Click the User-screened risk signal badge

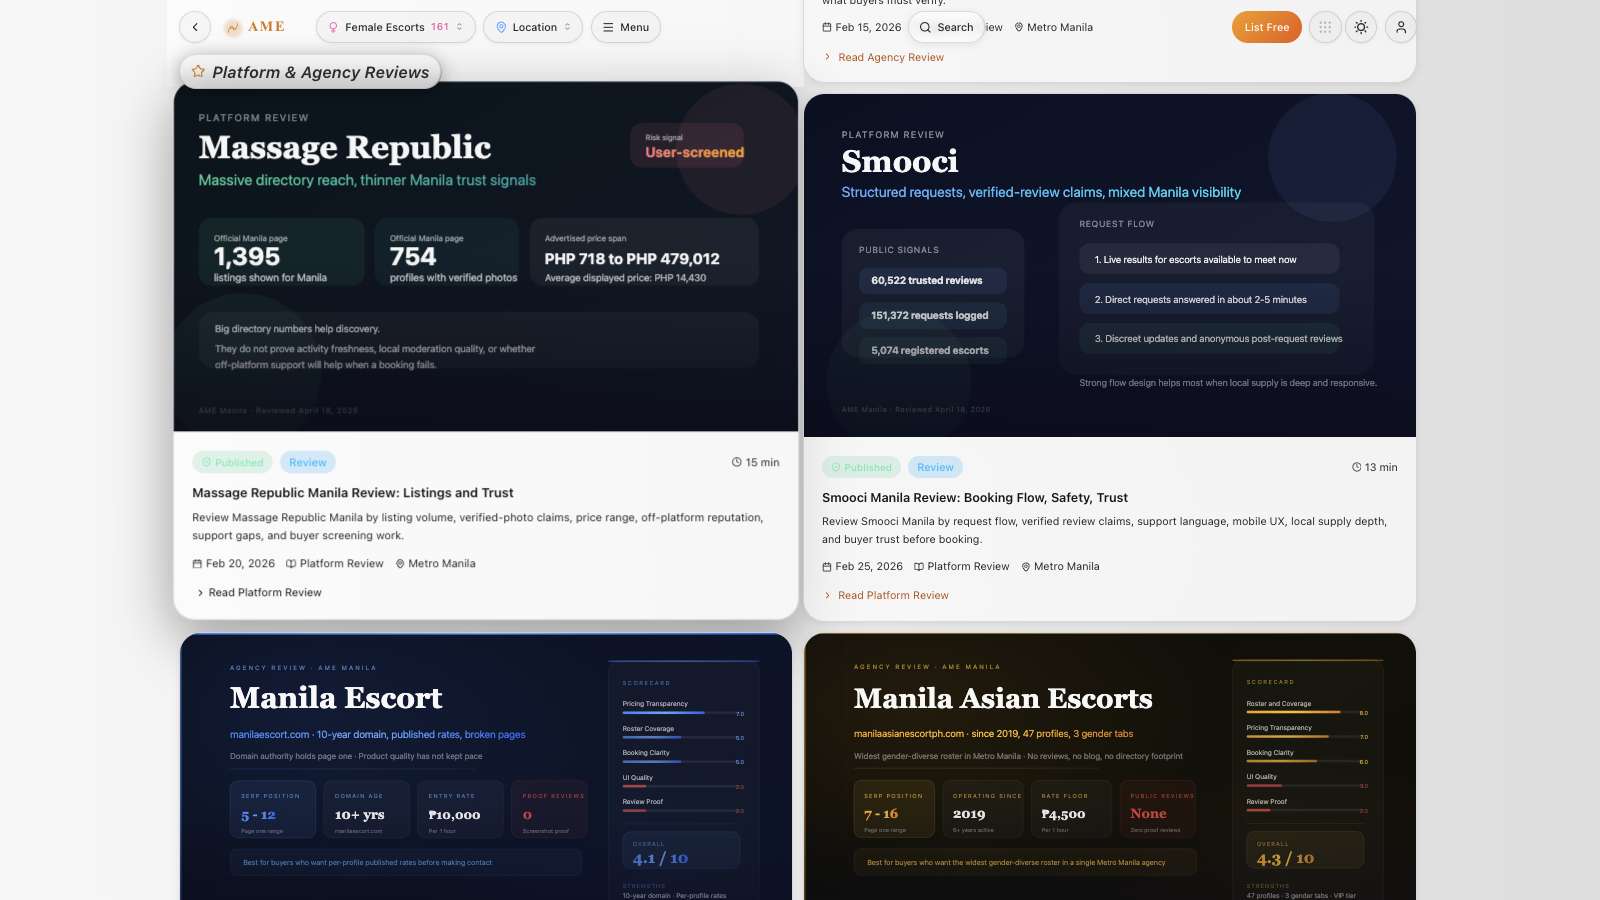(688, 146)
